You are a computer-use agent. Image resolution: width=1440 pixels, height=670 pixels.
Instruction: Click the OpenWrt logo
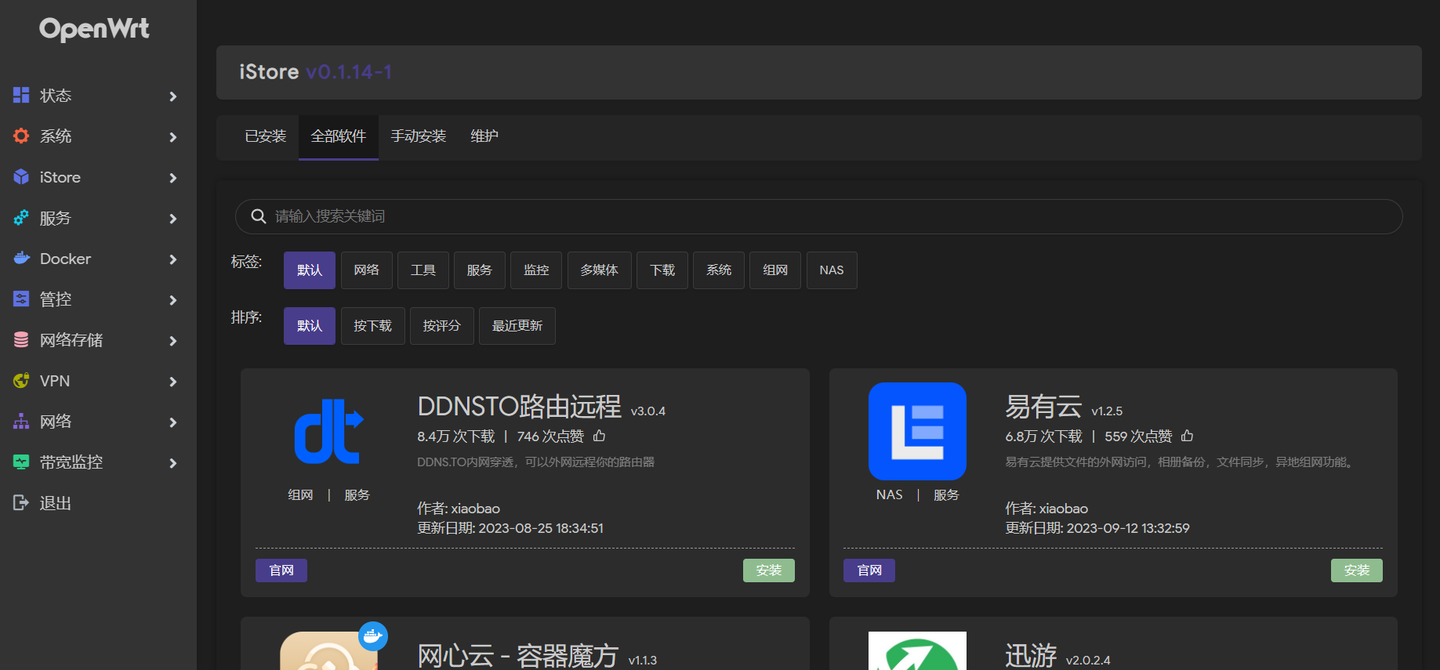pos(93,29)
